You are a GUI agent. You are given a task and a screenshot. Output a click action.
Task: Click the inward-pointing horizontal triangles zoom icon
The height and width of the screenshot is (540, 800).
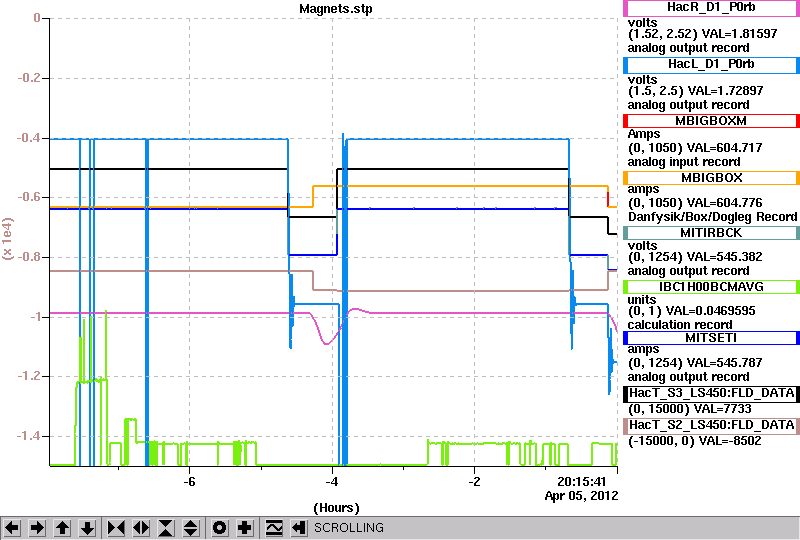click(116, 527)
